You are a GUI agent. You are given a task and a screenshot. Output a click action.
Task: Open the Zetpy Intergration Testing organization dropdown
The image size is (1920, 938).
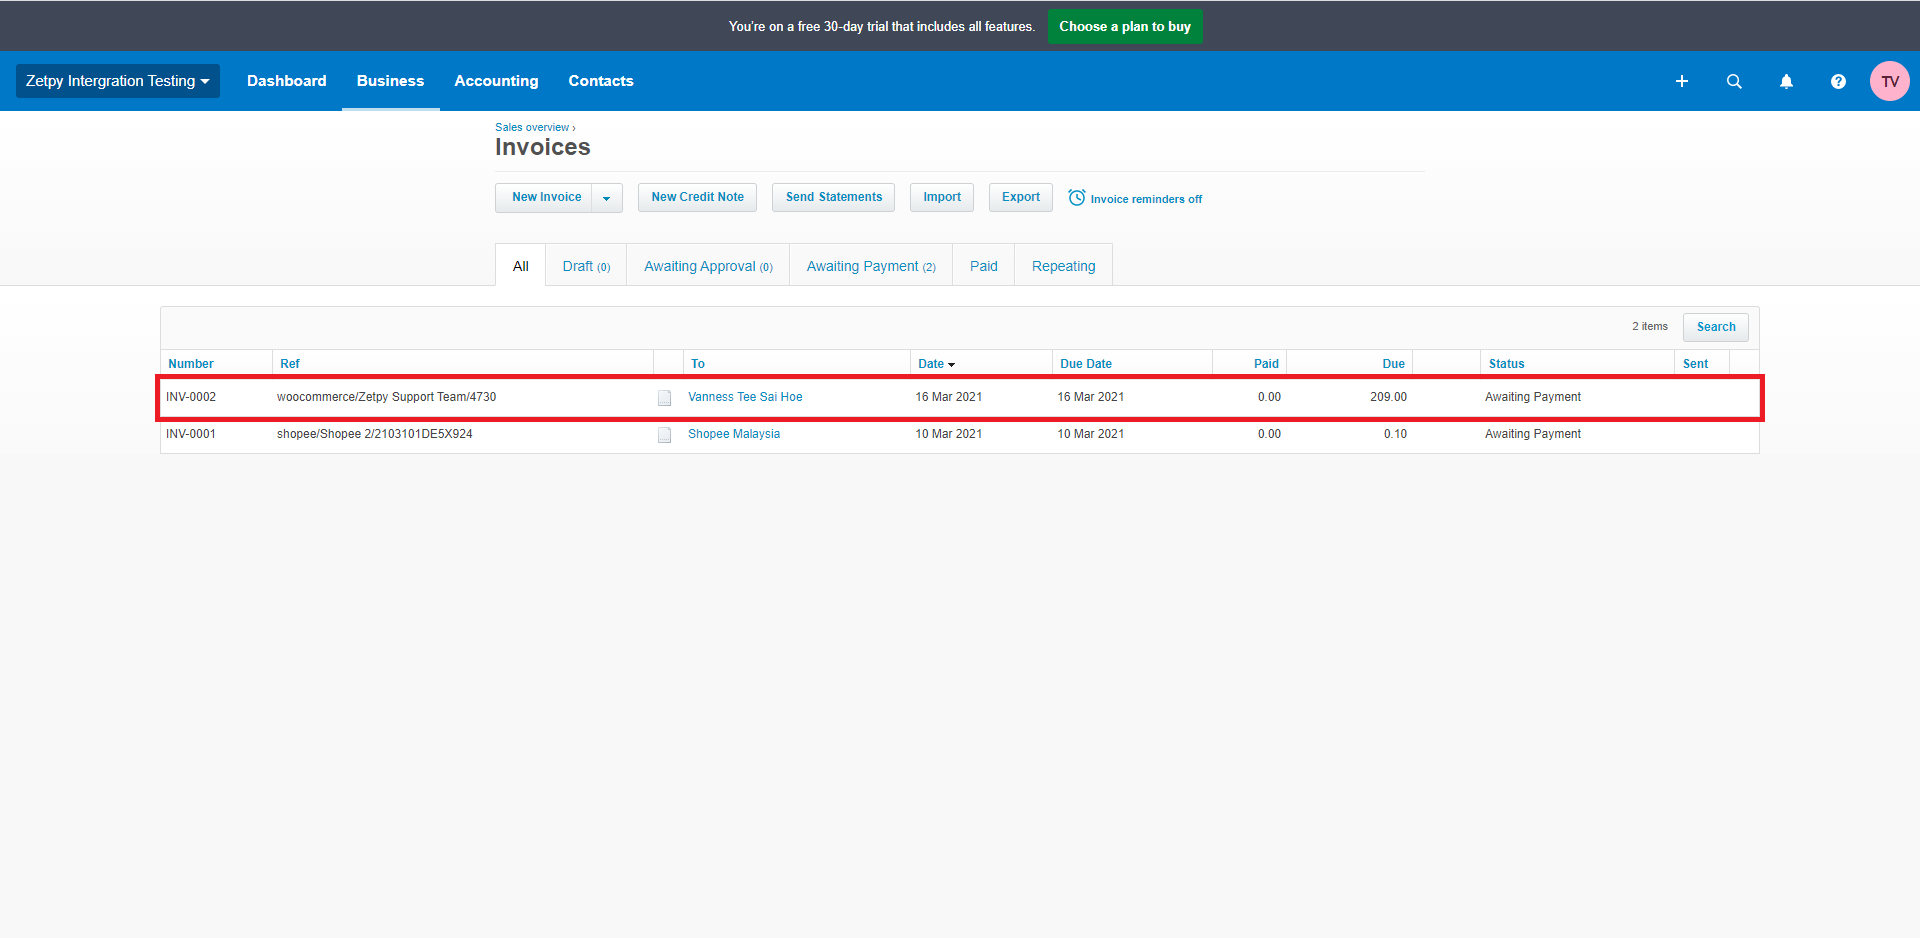[117, 81]
